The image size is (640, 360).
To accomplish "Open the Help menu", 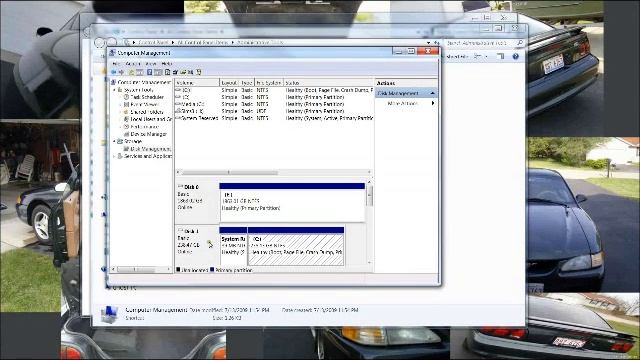I will pyautogui.click(x=167, y=64).
